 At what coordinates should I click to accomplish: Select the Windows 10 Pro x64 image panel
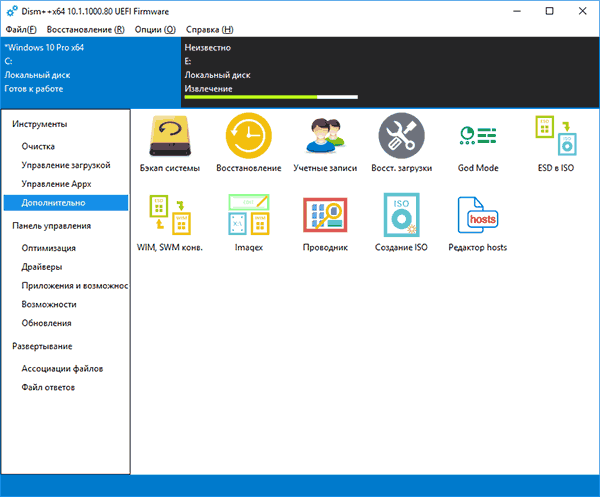(91, 72)
